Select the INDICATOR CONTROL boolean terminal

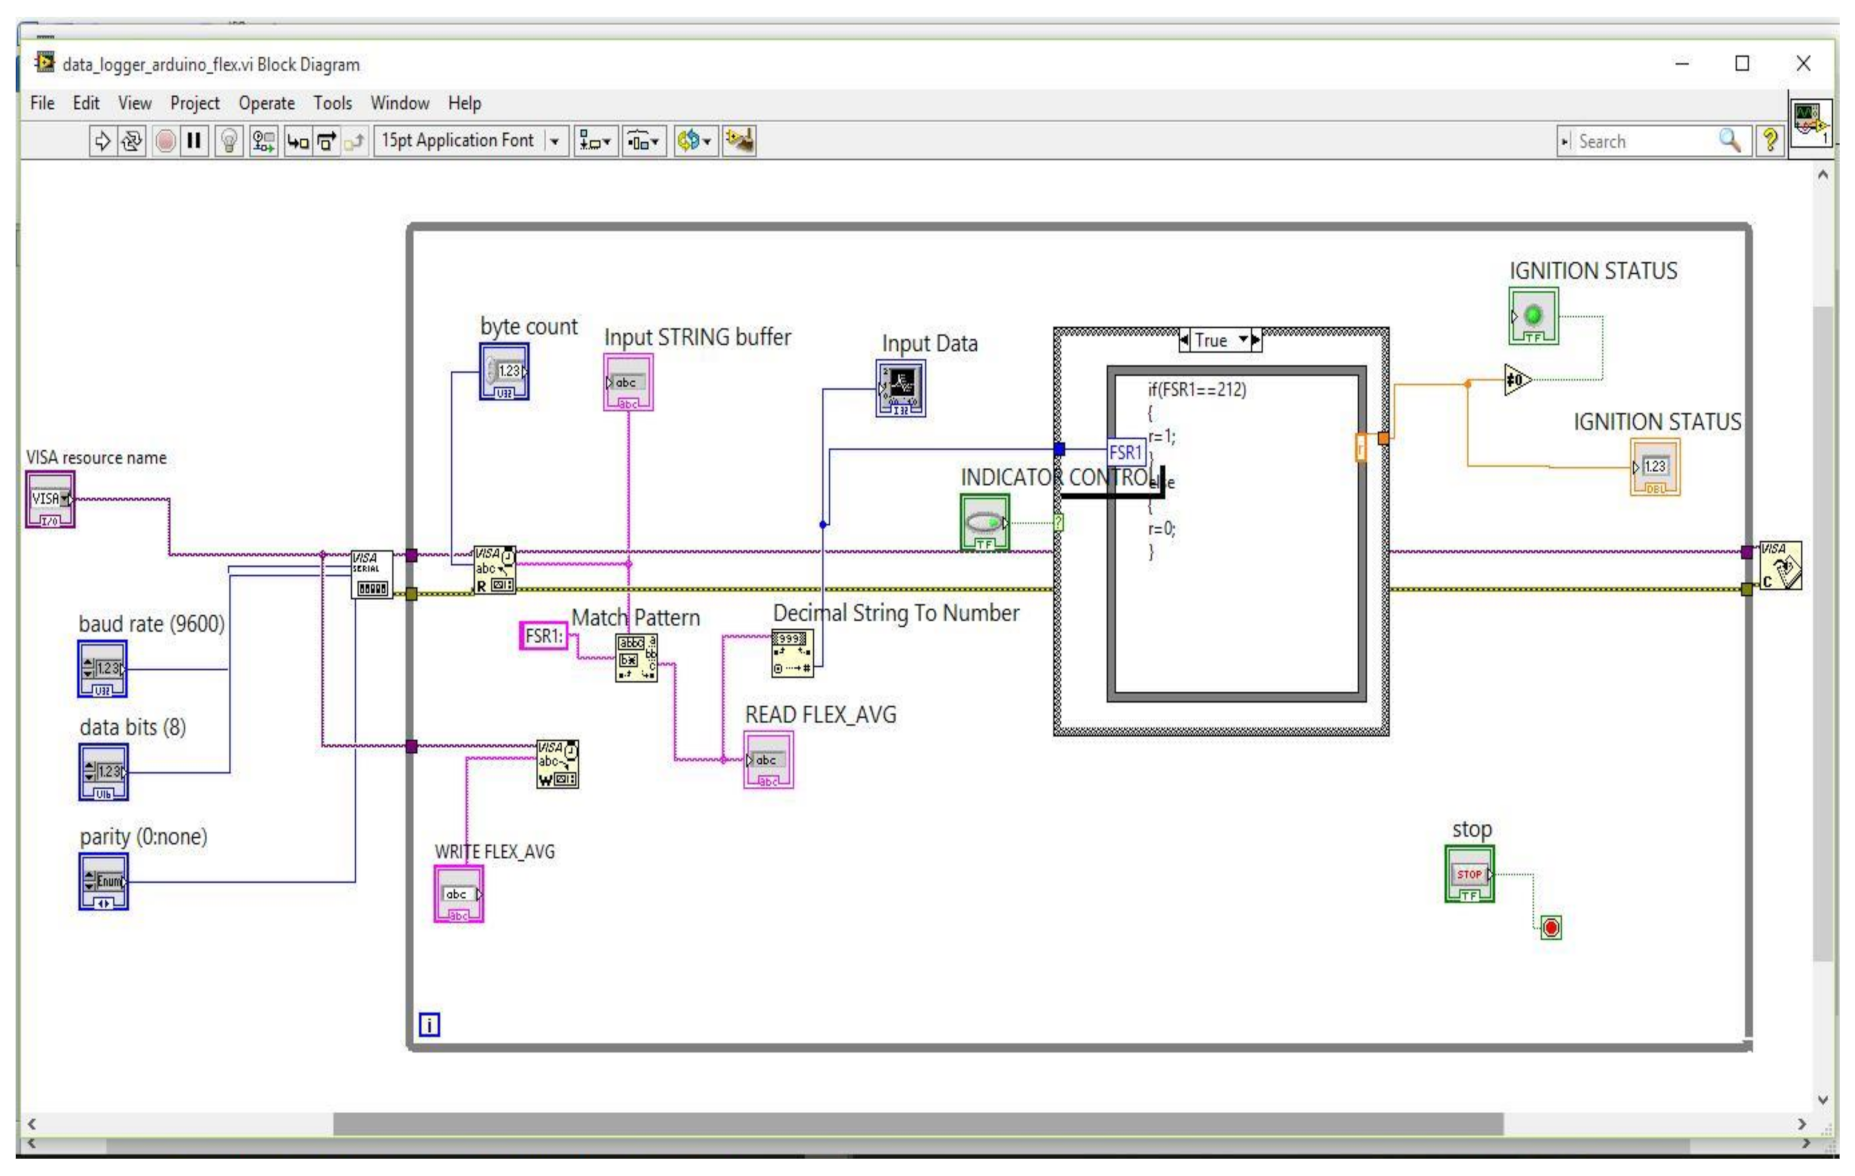984,522
